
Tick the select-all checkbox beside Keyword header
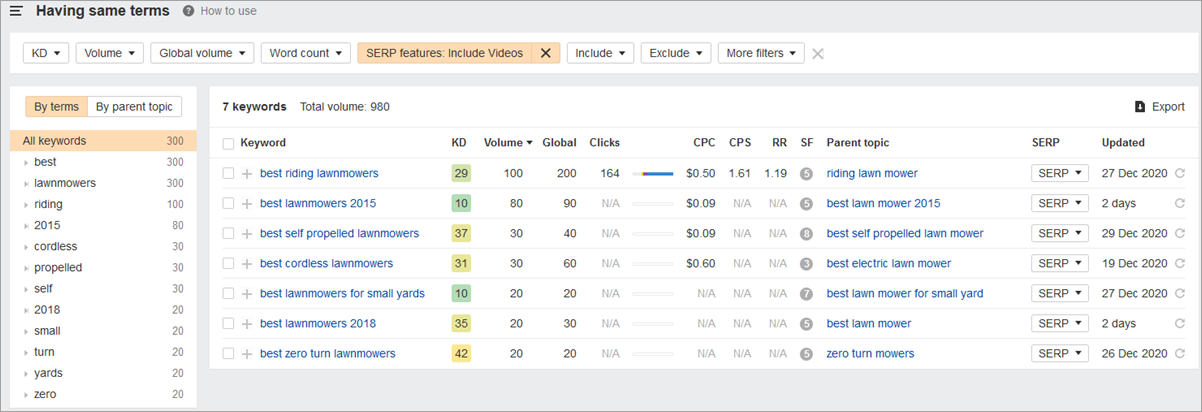[229, 144]
